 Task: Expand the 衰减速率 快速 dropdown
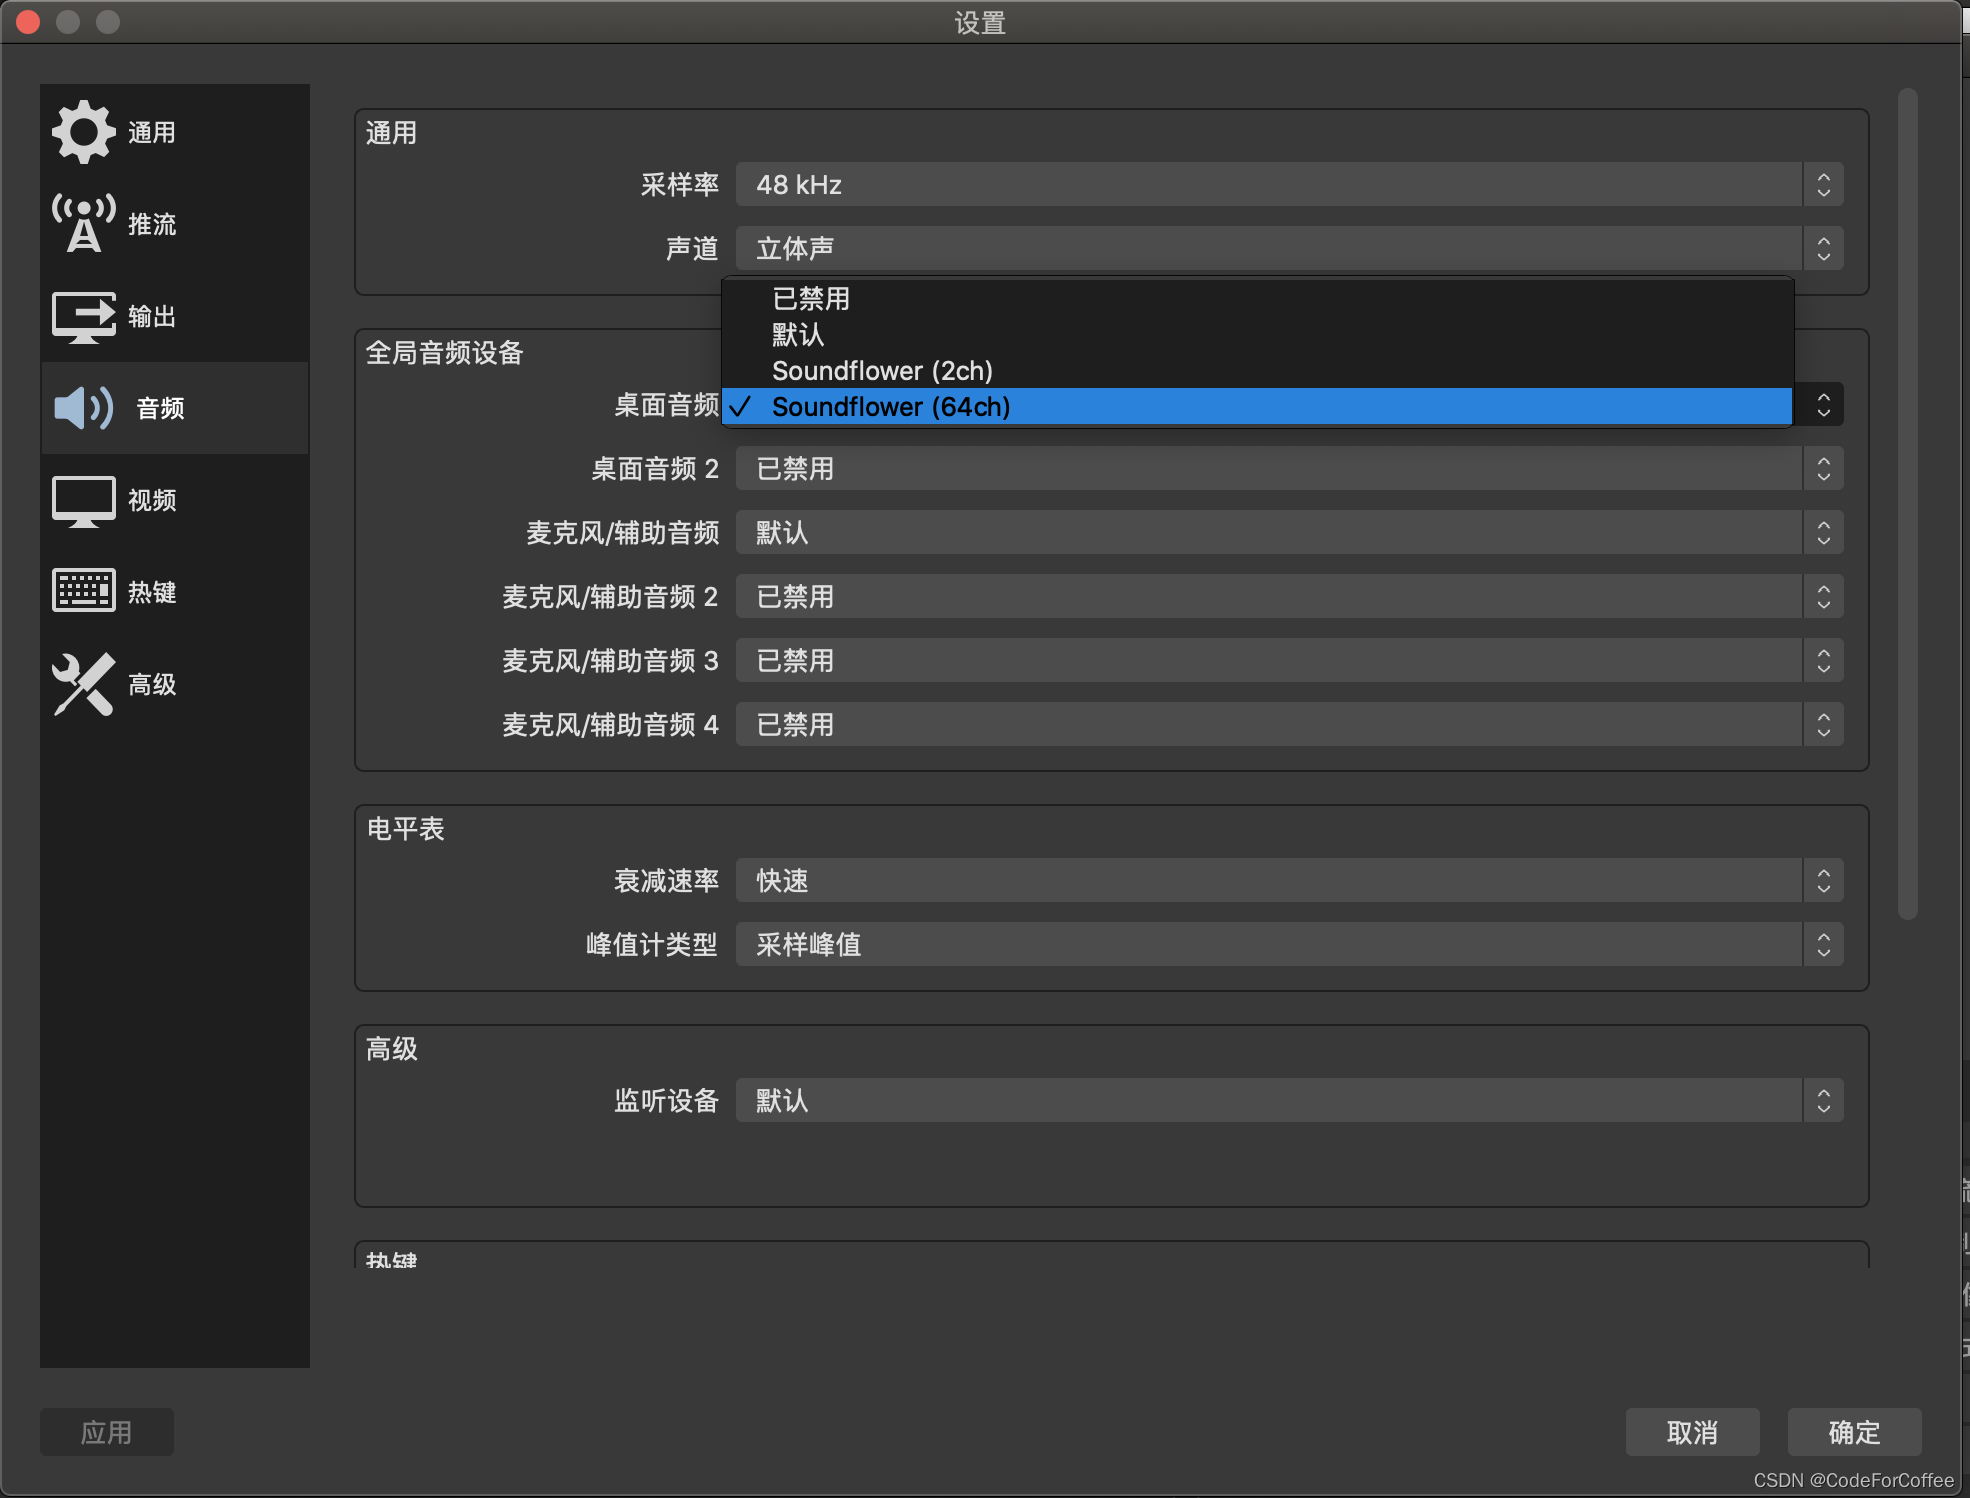(1288, 881)
